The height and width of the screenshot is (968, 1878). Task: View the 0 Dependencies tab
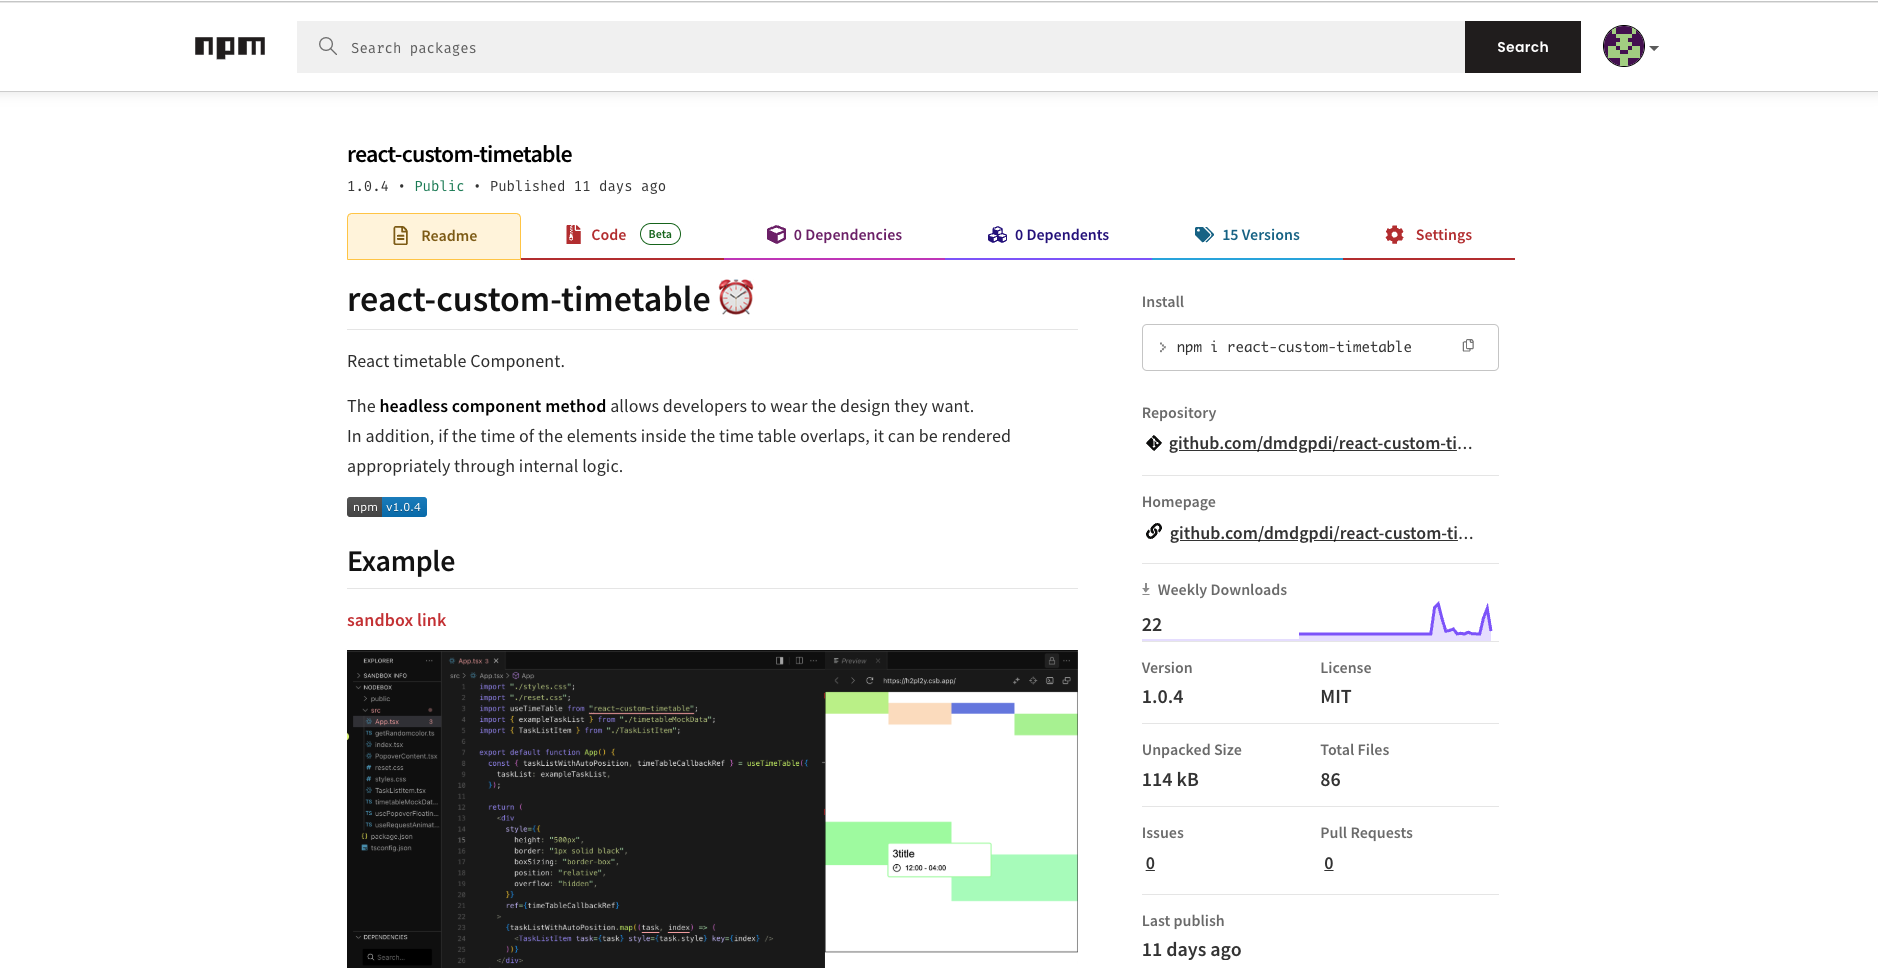pos(834,235)
